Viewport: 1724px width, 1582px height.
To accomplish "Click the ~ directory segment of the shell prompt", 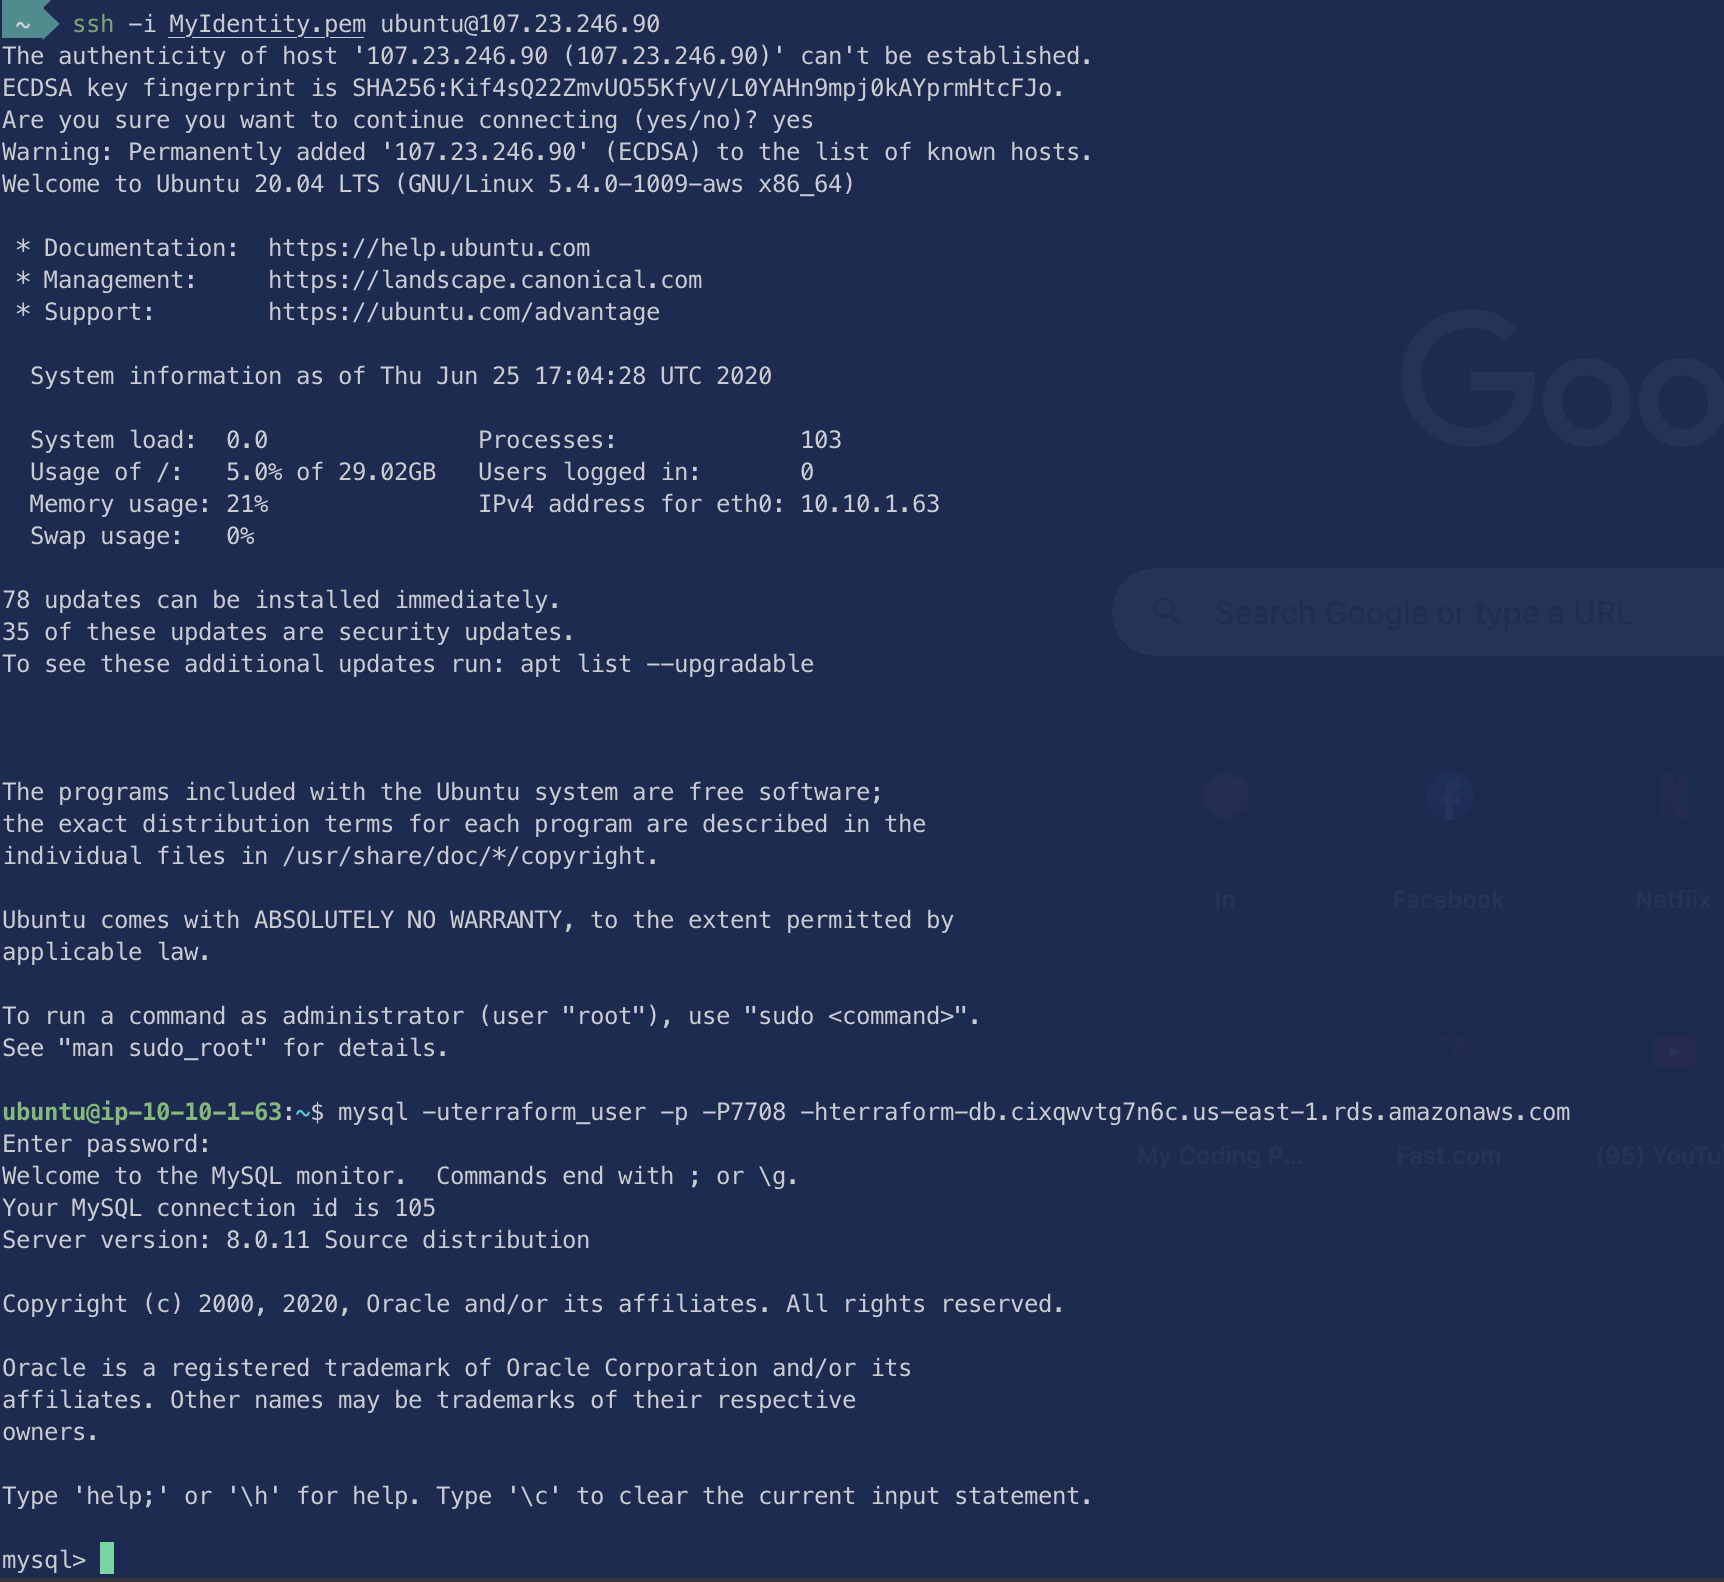I will point(22,23).
